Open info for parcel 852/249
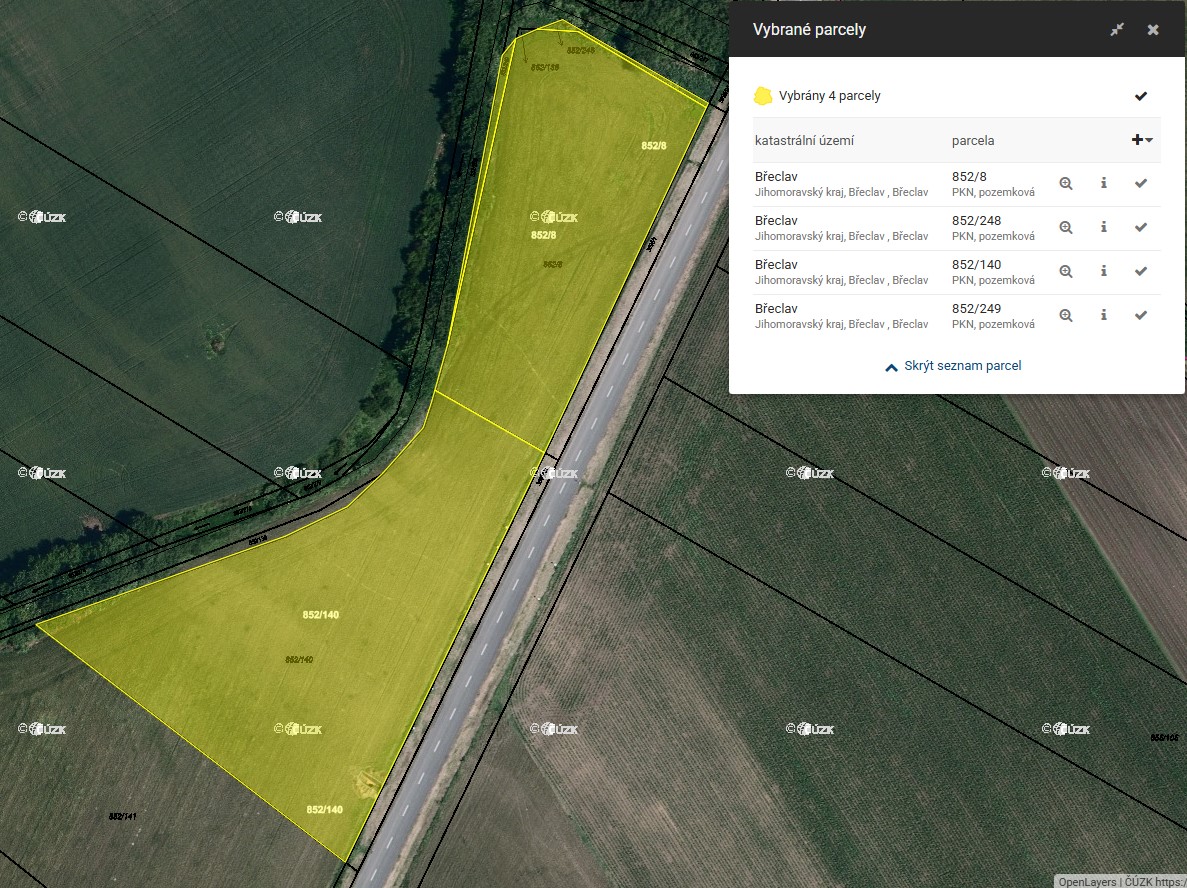This screenshot has height=888, width=1187. (1104, 316)
